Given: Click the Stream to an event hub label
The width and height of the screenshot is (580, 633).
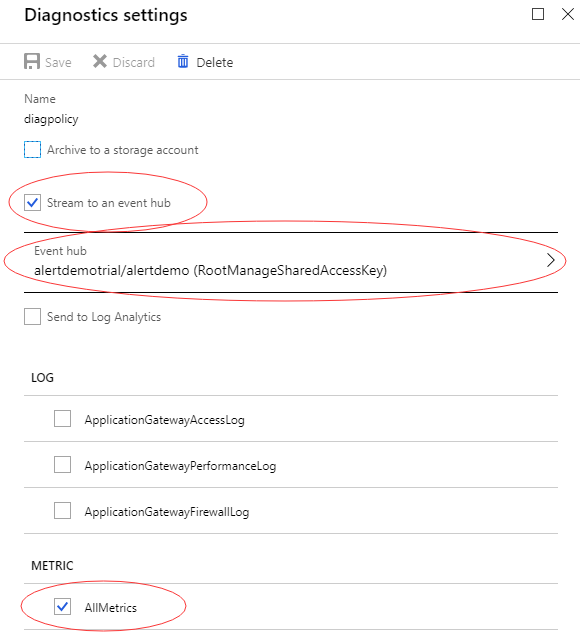Looking at the screenshot, I should 109,203.
